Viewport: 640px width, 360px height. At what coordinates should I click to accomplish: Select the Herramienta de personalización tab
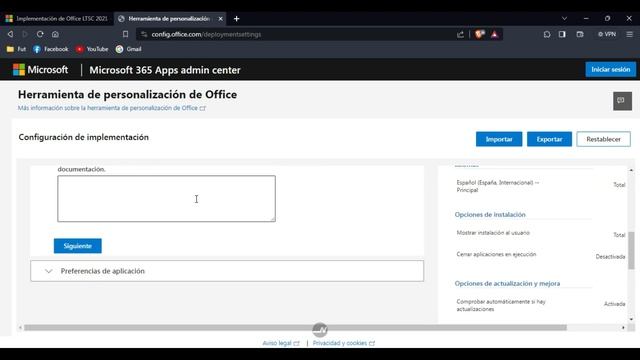pyautogui.click(x=169, y=19)
